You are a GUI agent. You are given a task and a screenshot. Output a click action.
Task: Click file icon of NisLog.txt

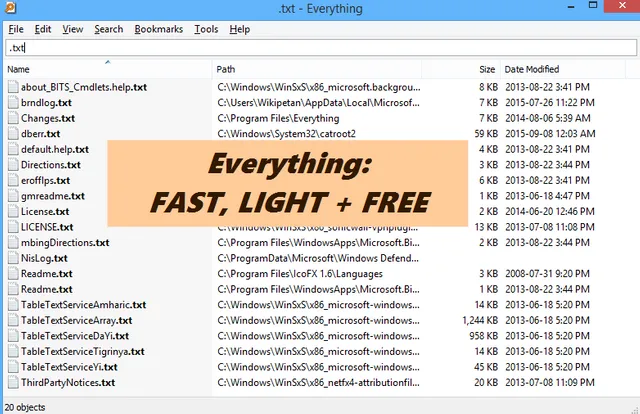point(13,258)
